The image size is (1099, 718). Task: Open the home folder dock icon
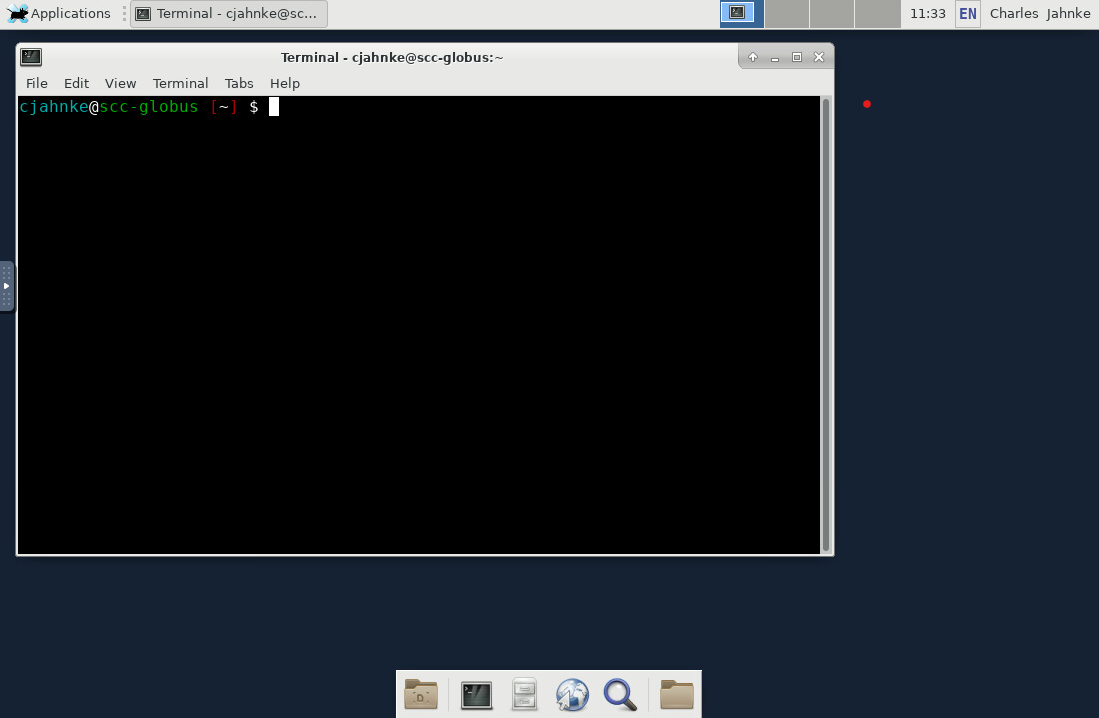click(x=421, y=694)
